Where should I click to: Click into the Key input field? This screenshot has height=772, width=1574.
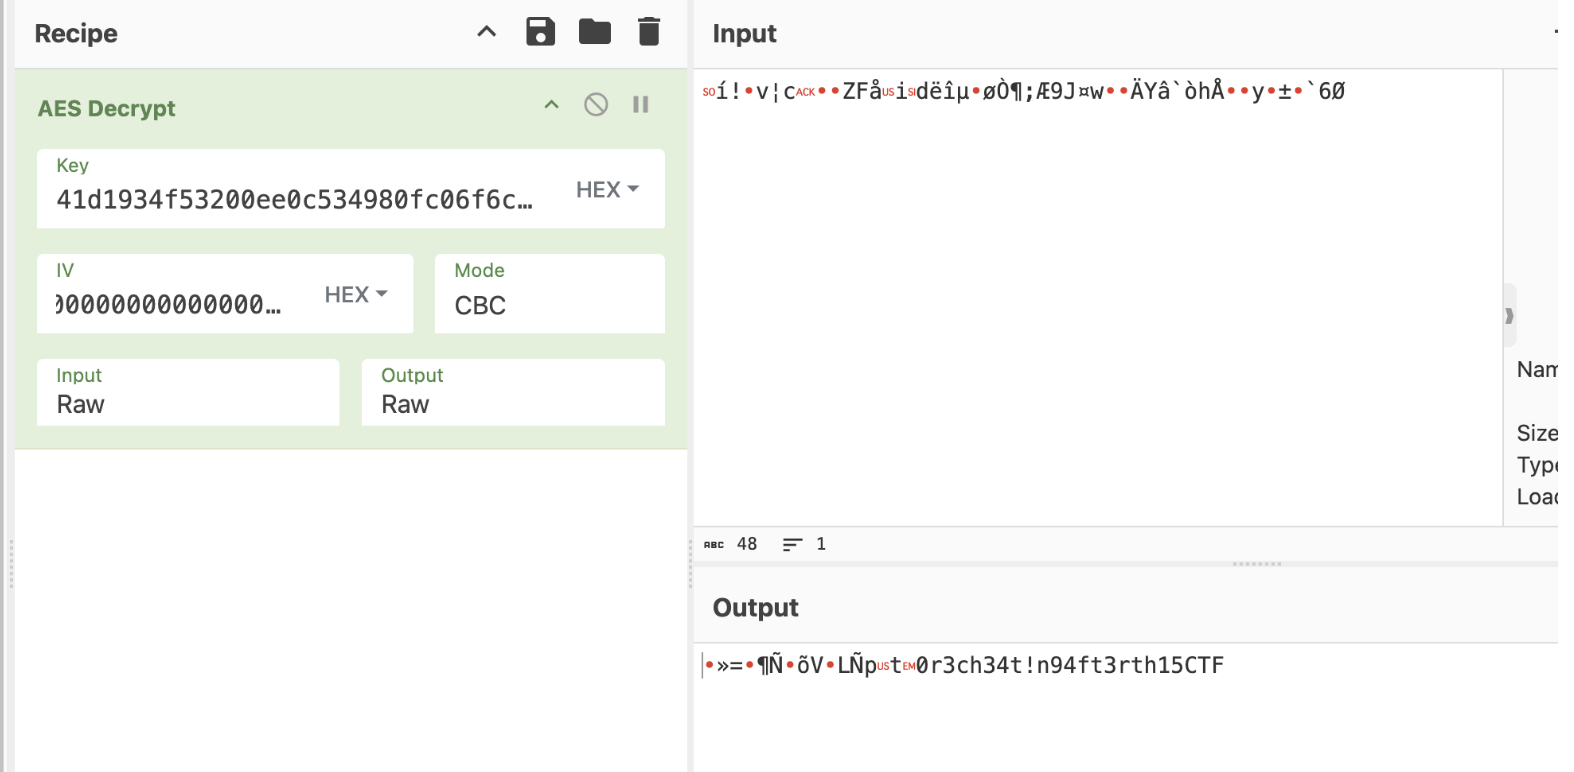tap(294, 200)
